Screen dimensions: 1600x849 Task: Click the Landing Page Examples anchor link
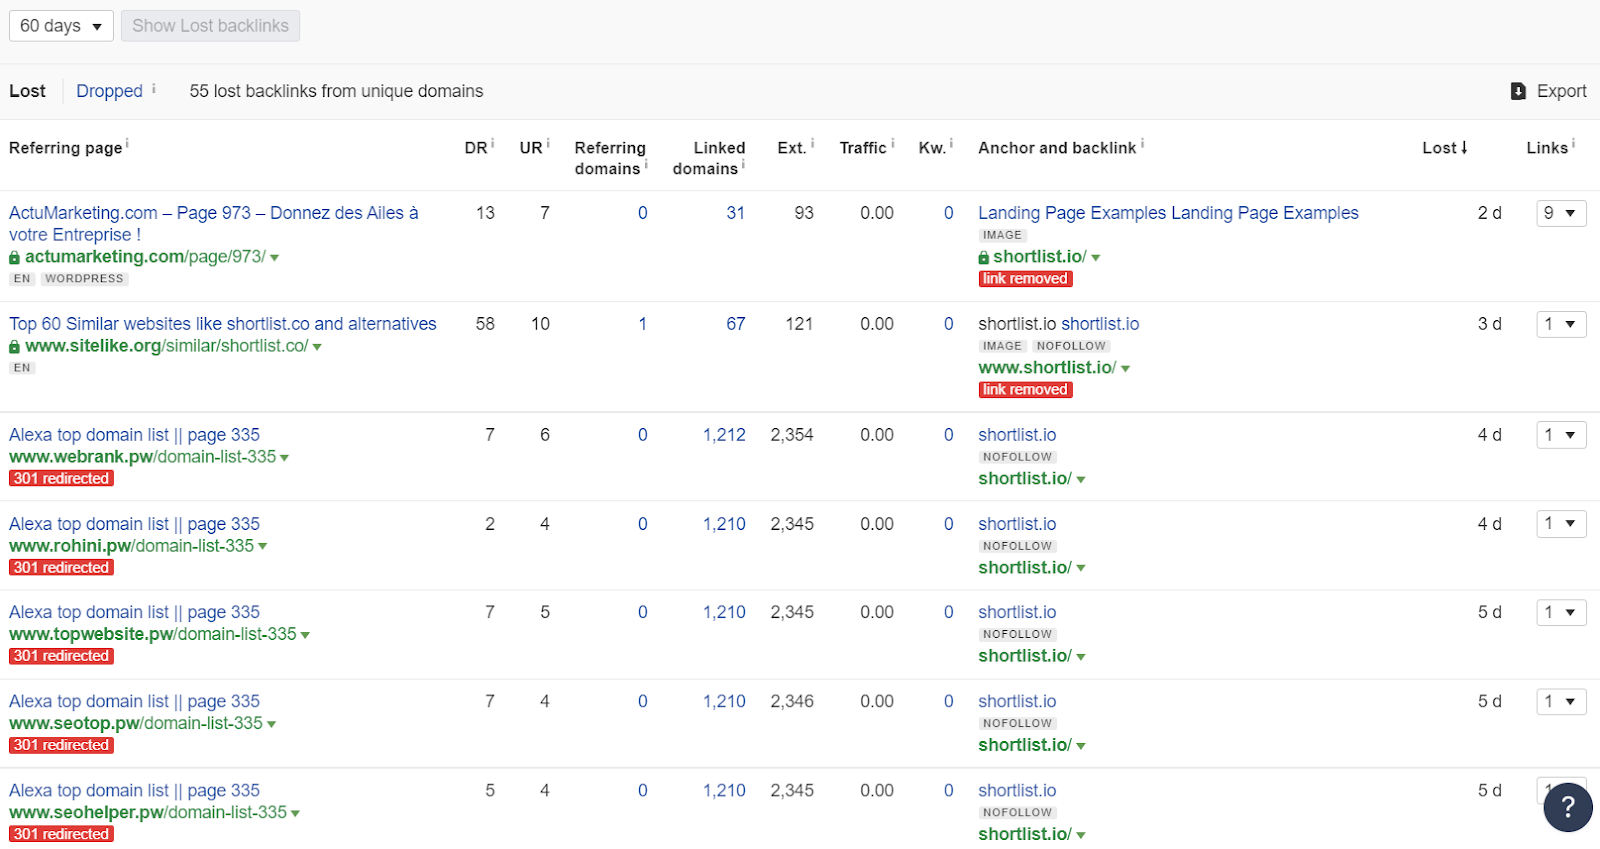[x=1167, y=213]
